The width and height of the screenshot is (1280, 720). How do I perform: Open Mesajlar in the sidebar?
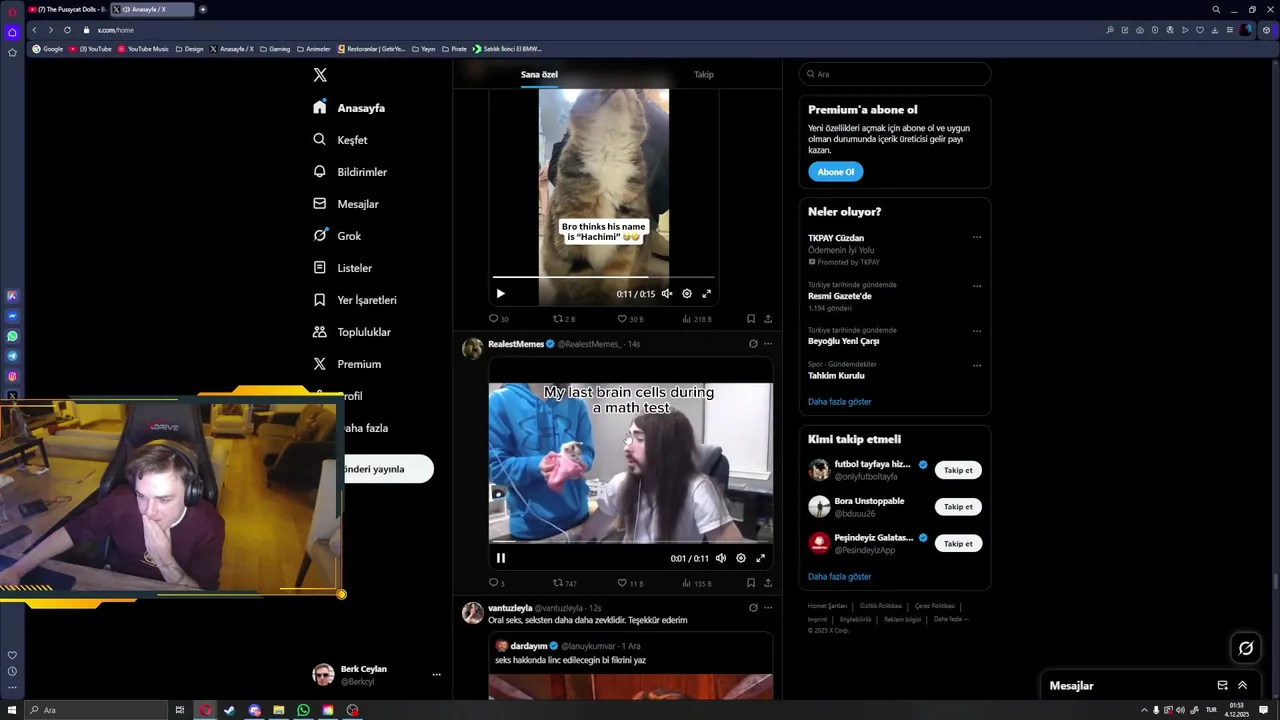pyautogui.click(x=346, y=204)
